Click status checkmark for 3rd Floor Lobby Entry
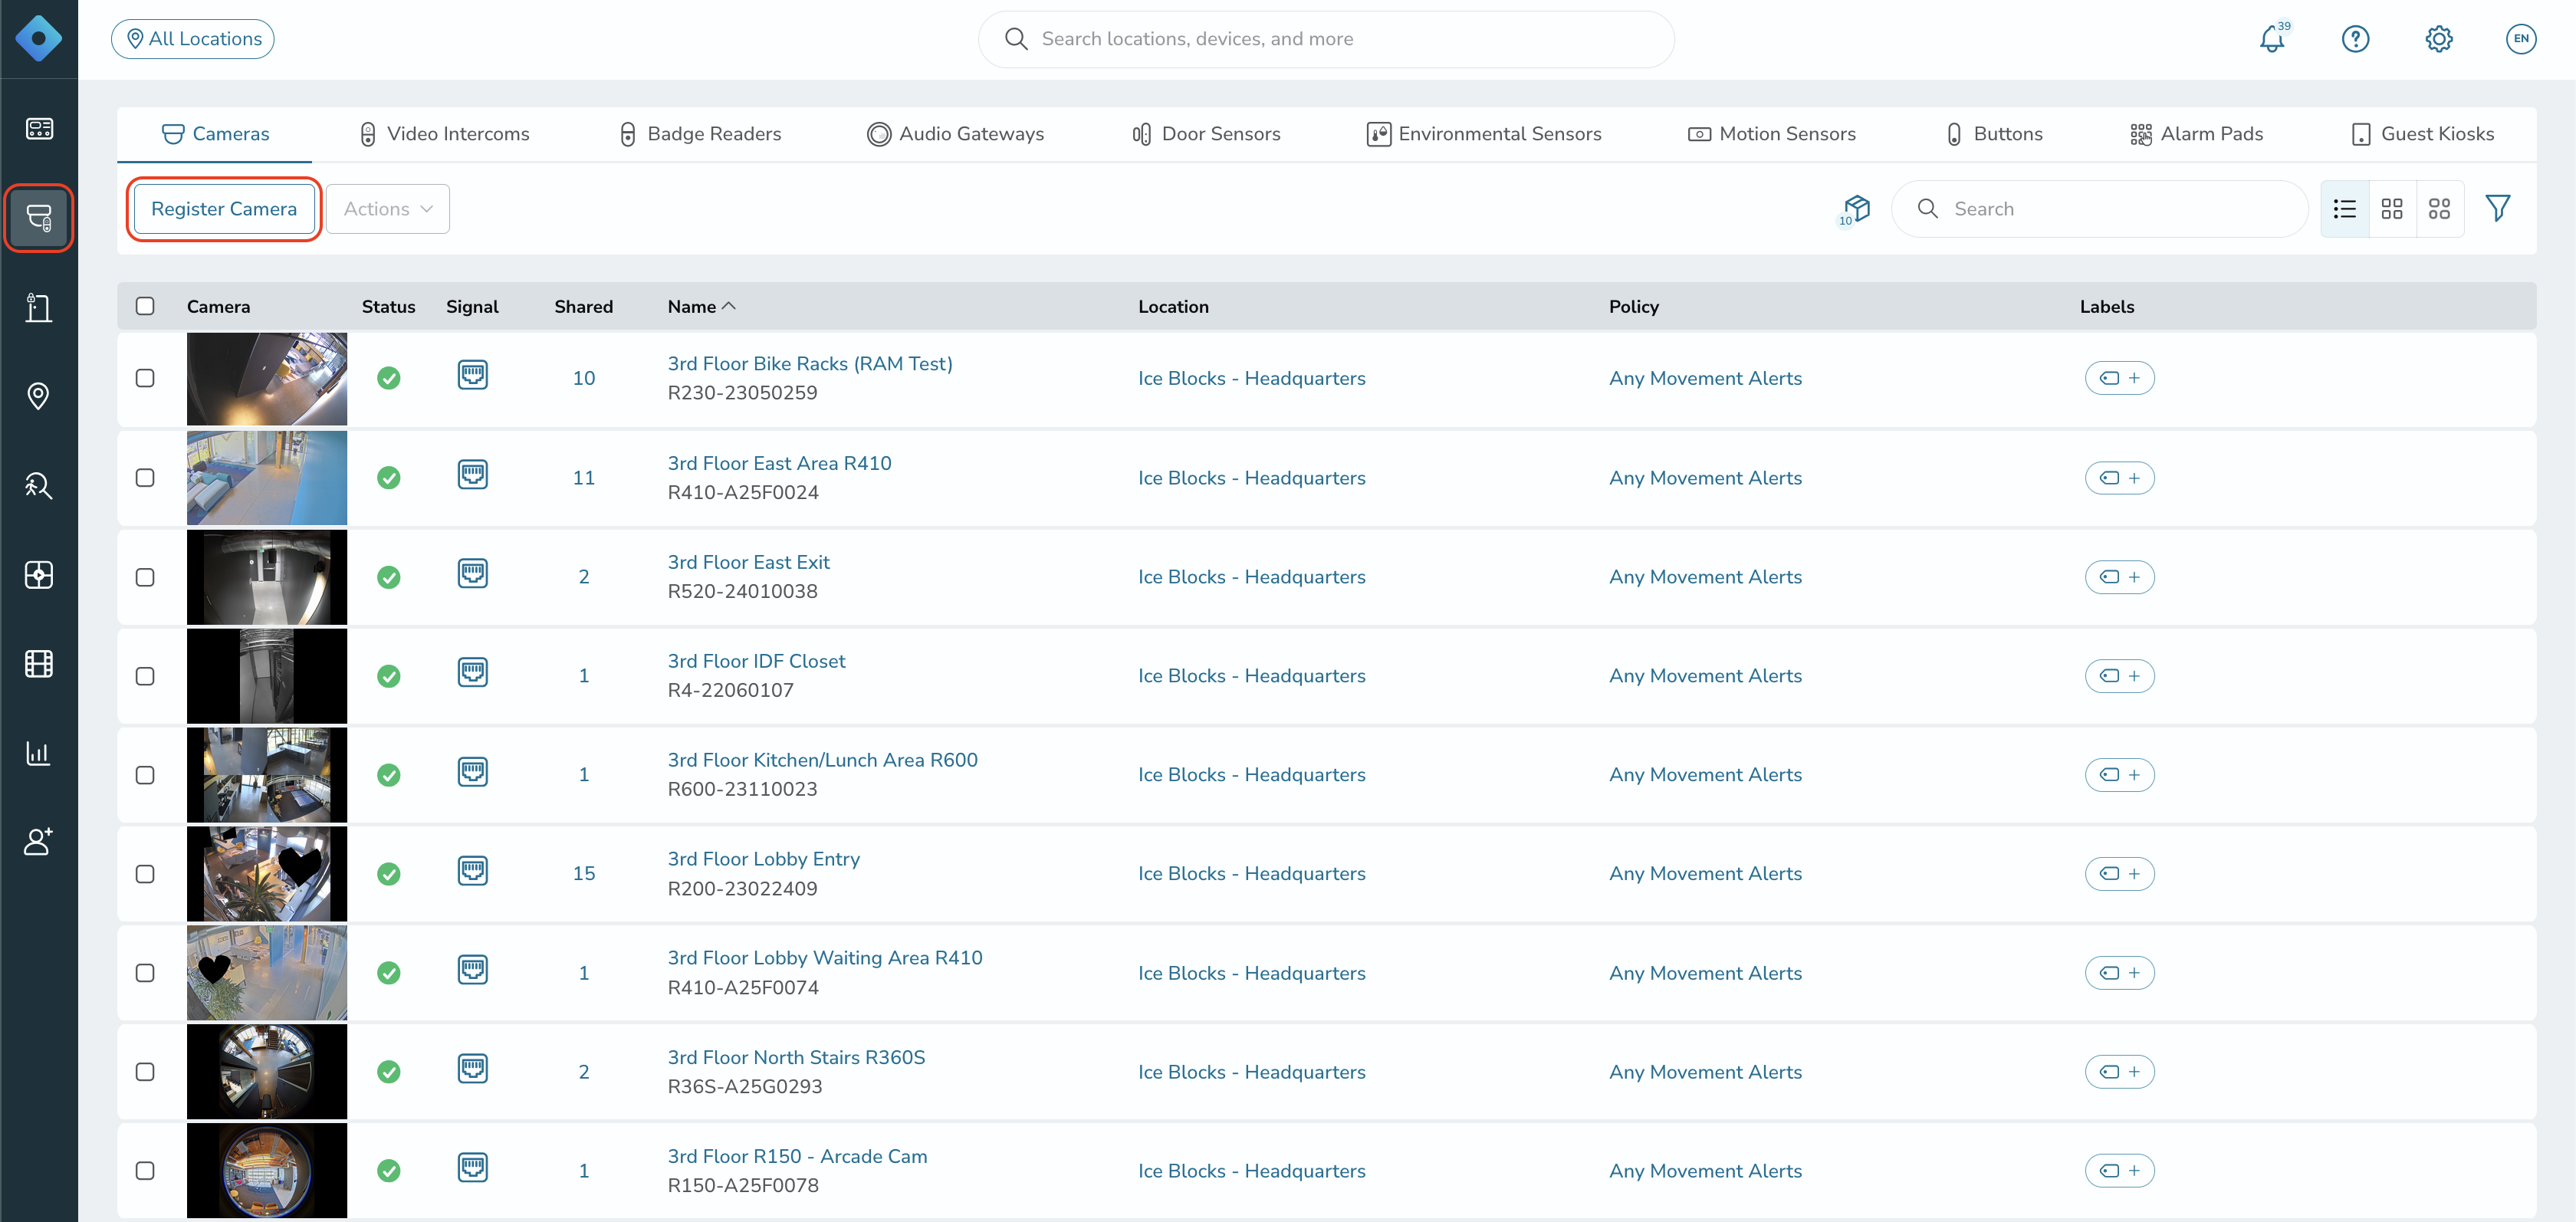This screenshot has height=1222, width=2576. pyautogui.click(x=389, y=874)
